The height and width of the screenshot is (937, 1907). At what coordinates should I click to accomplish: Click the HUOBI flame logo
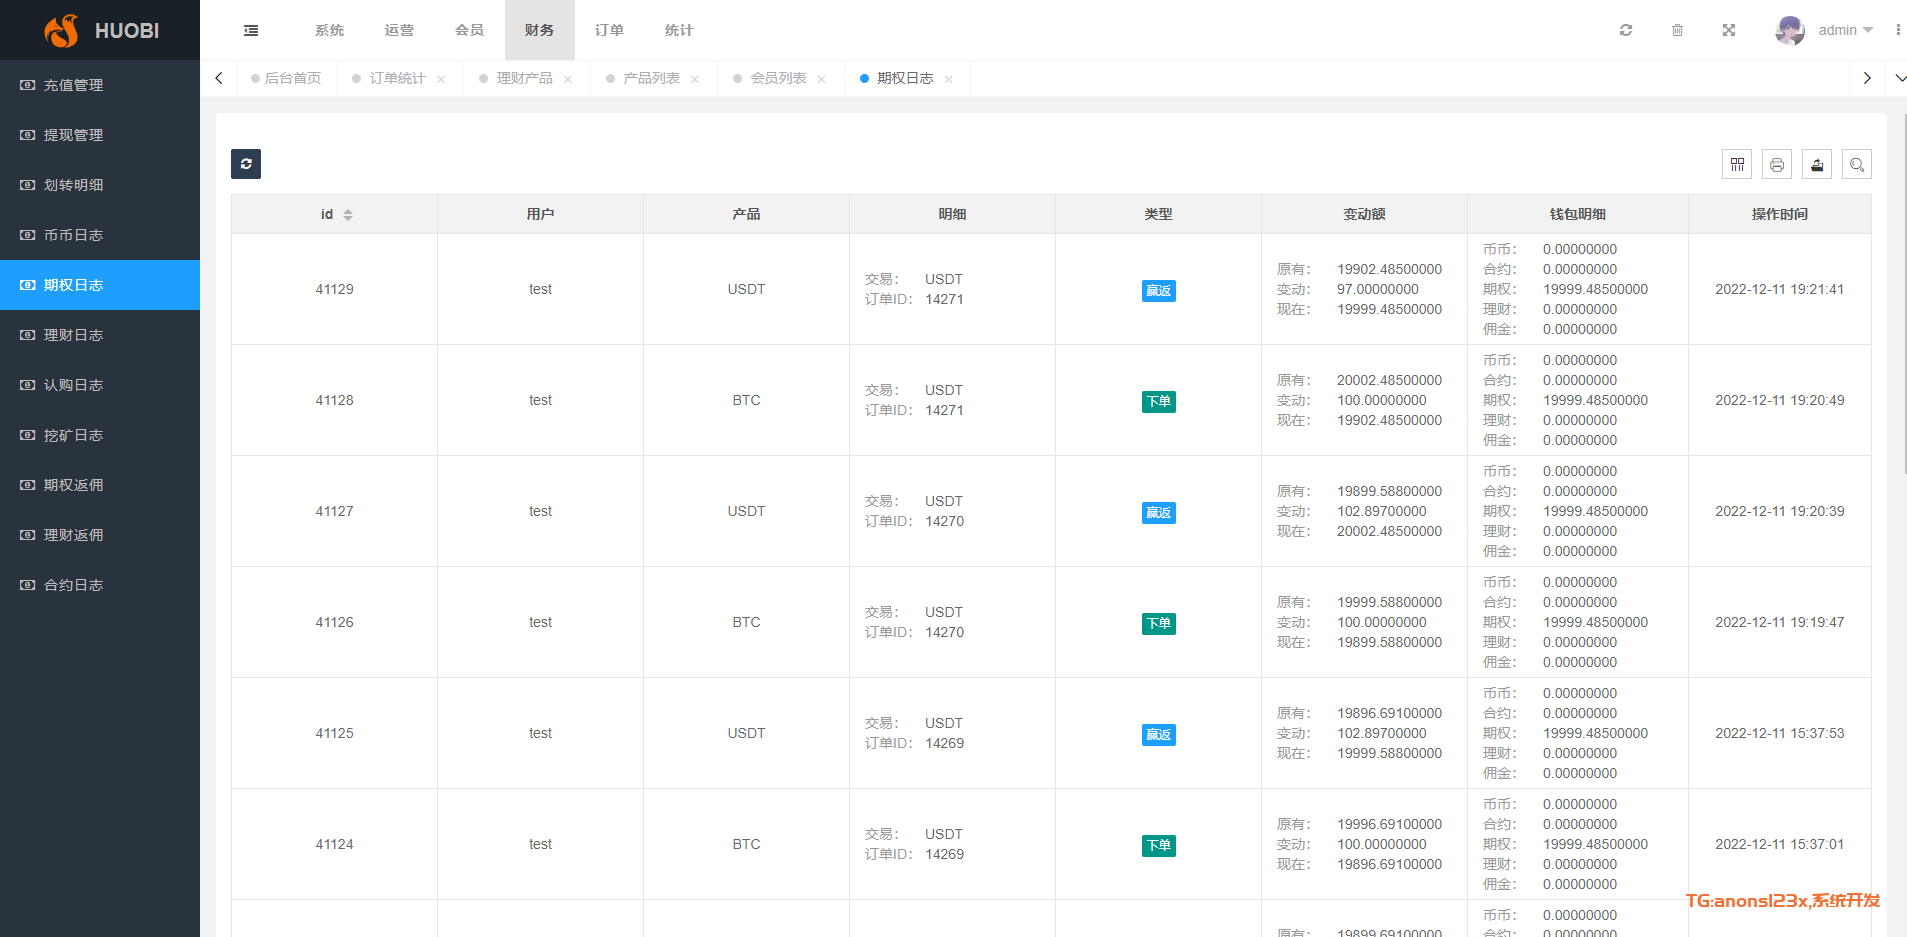coord(61,30)
